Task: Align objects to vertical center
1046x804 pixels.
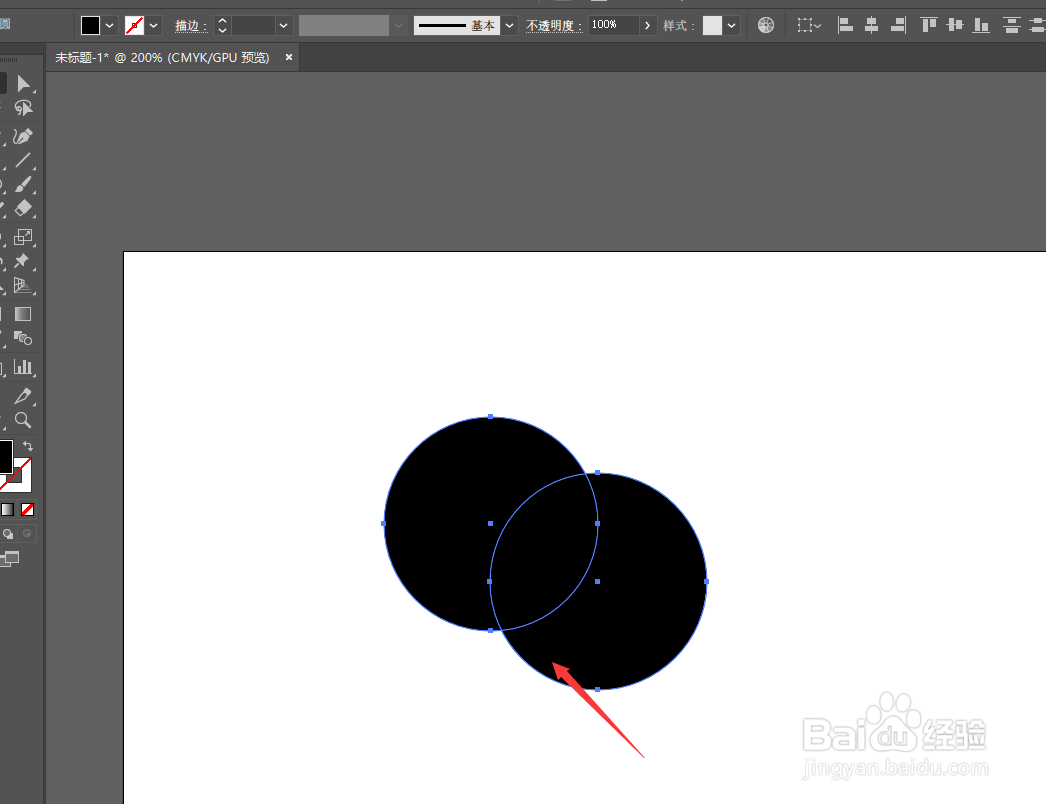Action: tap(955, 25)
